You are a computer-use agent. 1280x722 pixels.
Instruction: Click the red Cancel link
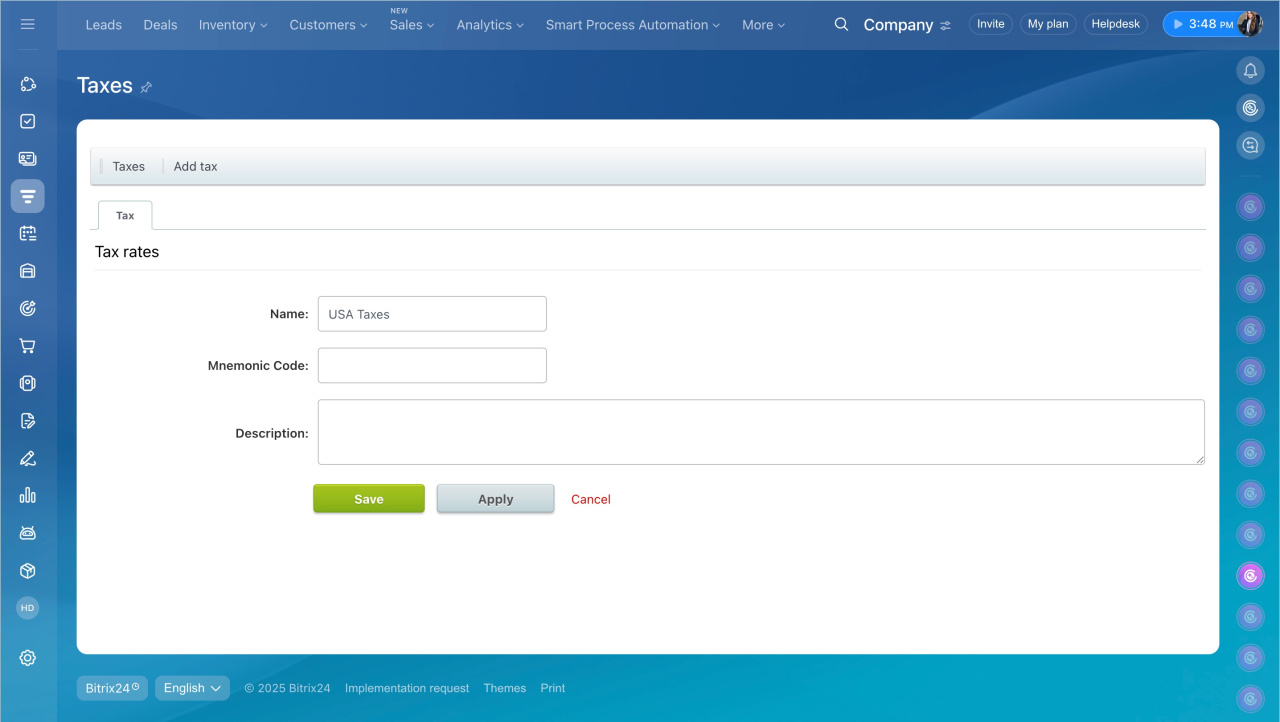tap(590, 499)
